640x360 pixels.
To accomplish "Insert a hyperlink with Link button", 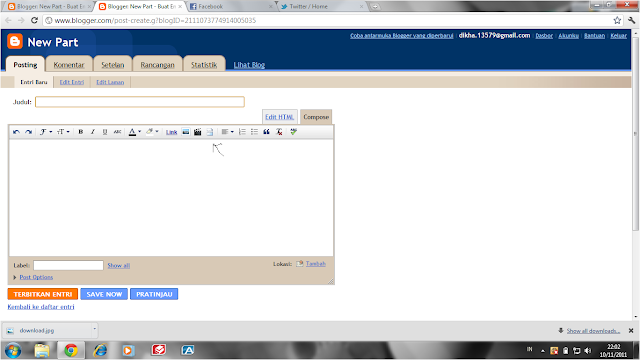I will tap(171, 132).
